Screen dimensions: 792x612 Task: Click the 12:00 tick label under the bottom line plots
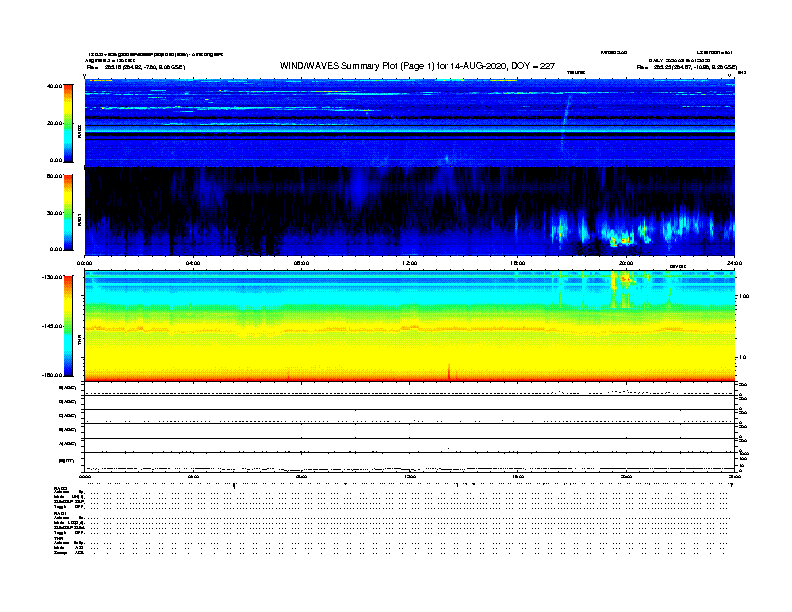[x=410, y=476]
